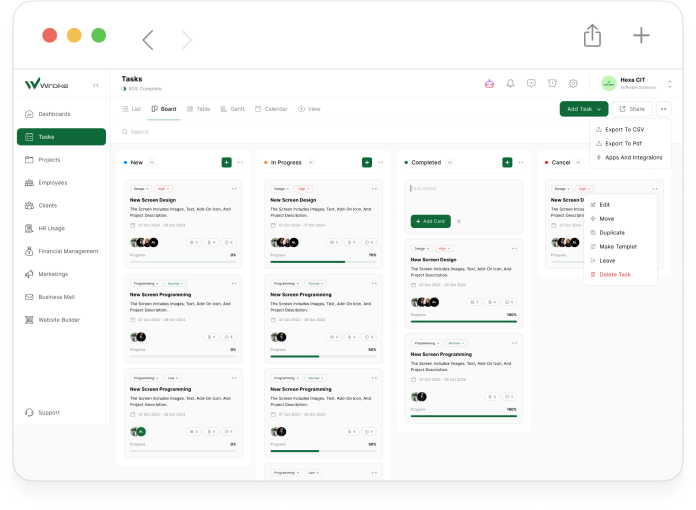The height and width of the screenshot is (510, 696).
Task: Open Dashboards in sidebar
Action: click(61, 114)
